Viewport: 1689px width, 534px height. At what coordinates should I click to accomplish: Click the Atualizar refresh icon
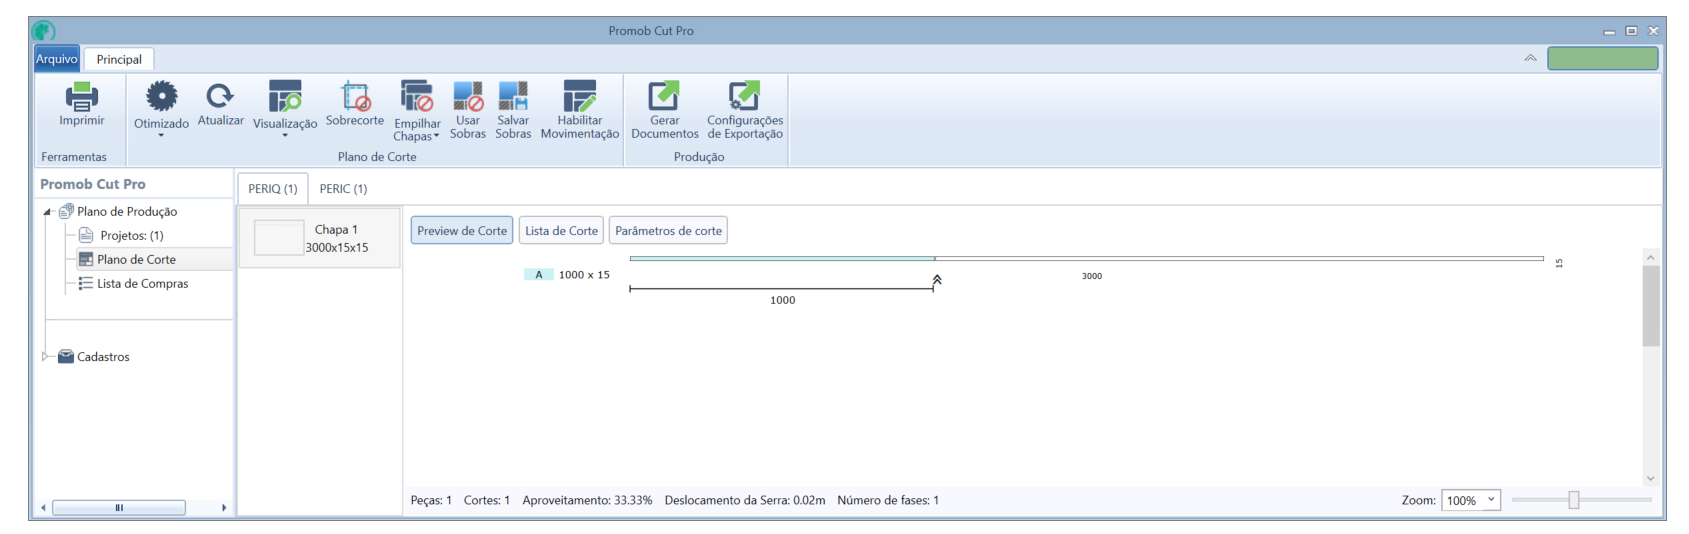coord(220,96)
